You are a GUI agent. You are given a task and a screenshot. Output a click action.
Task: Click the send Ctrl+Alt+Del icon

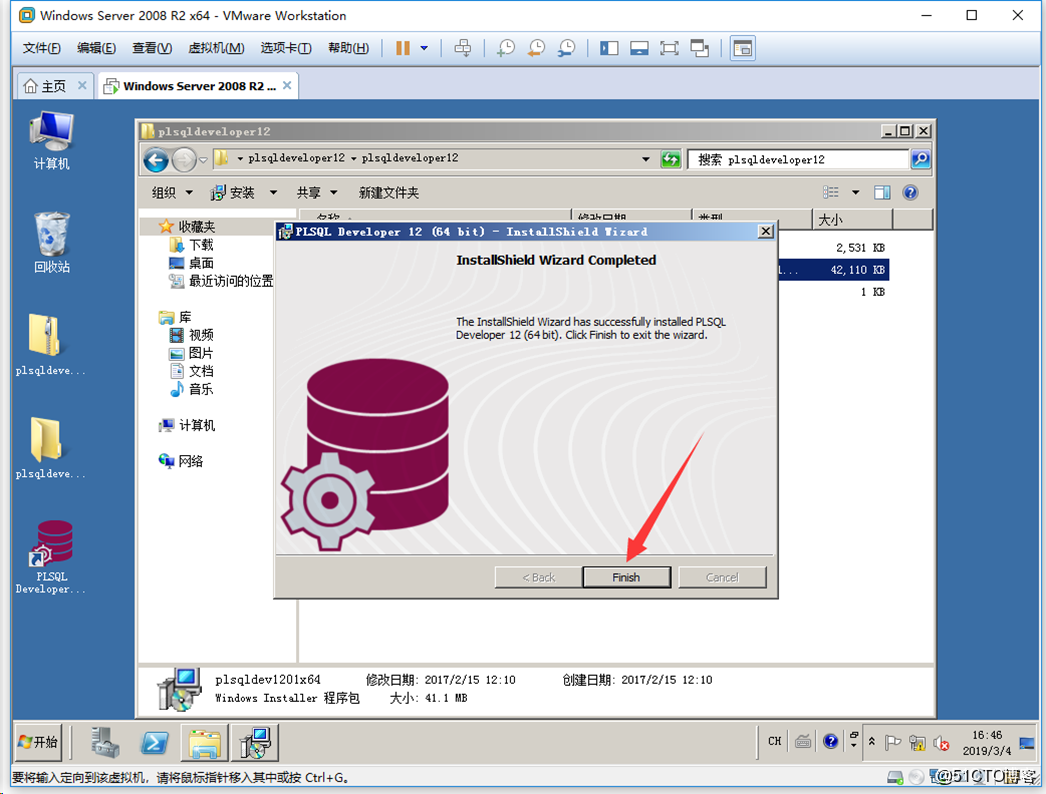(x=462, y=48)
